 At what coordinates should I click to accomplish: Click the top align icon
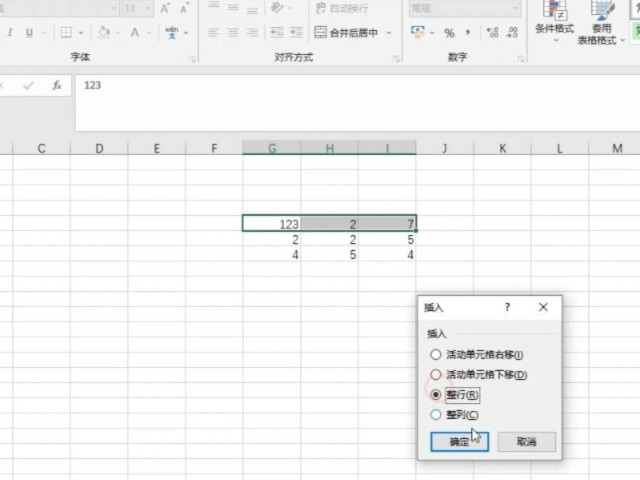point(213,7)
